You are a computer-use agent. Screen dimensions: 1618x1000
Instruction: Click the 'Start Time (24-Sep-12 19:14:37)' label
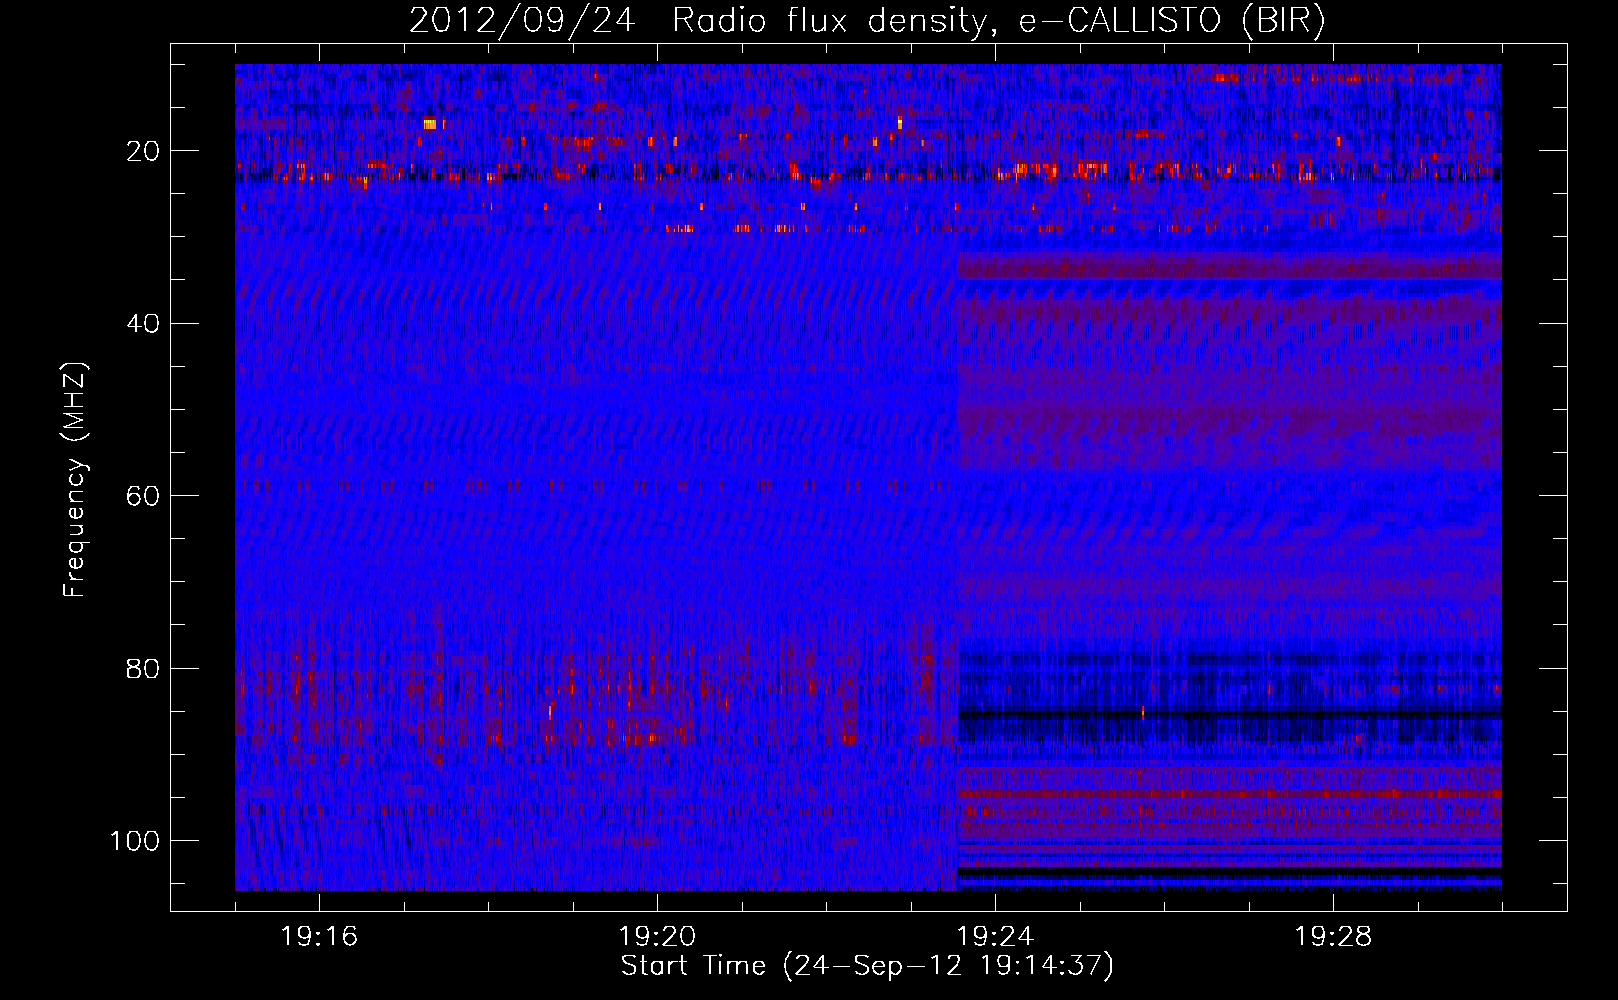pyautogui.click(x=867, y=966)
